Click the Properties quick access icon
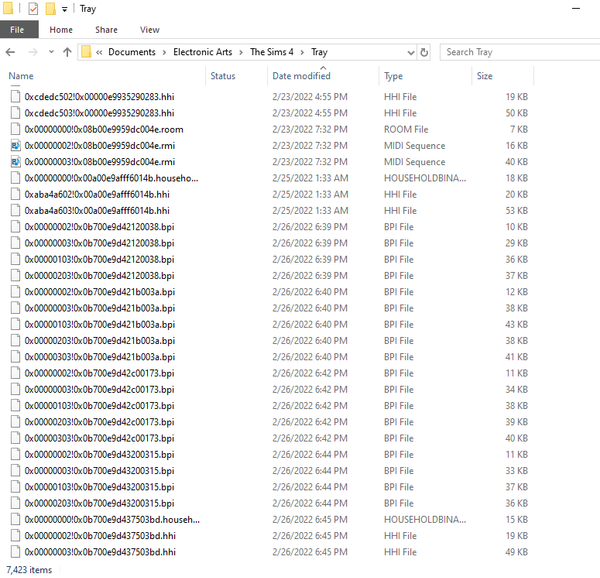This screenshot has height=578, width=600. click(33, 9)
